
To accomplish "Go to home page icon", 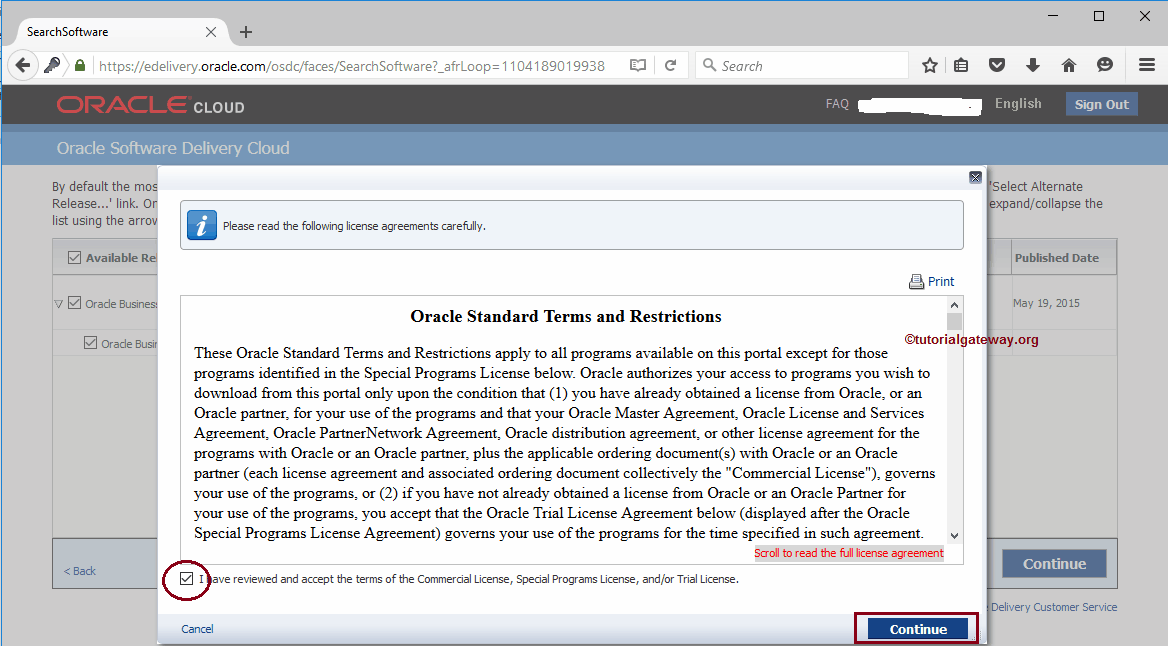I will coord(1069,66).
